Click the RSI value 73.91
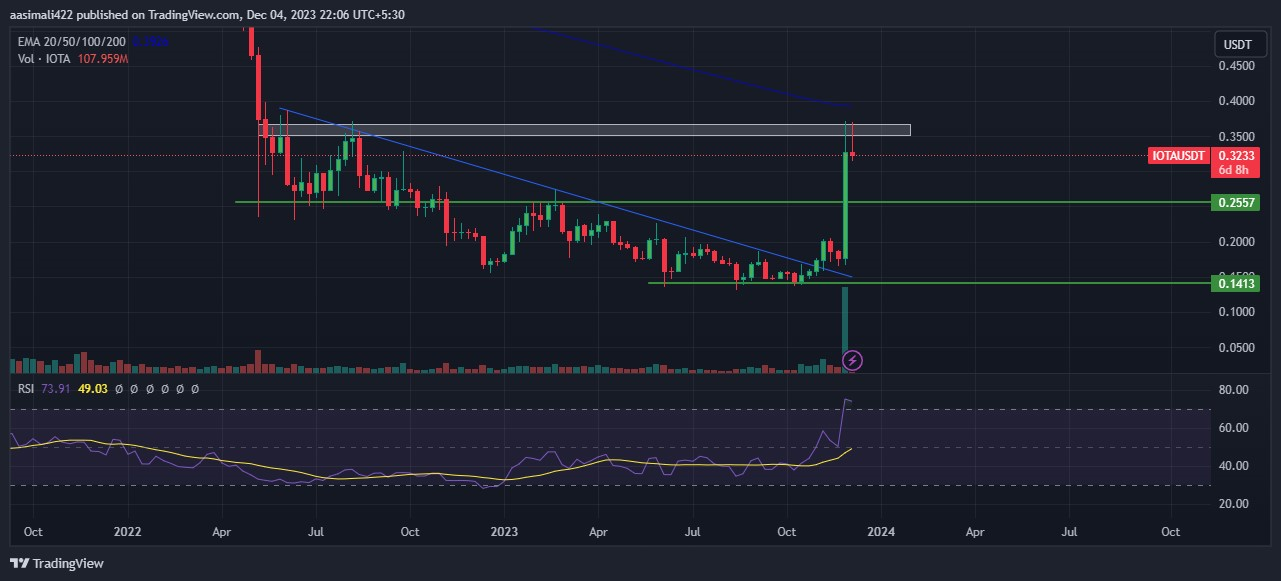 click(55, 389)
